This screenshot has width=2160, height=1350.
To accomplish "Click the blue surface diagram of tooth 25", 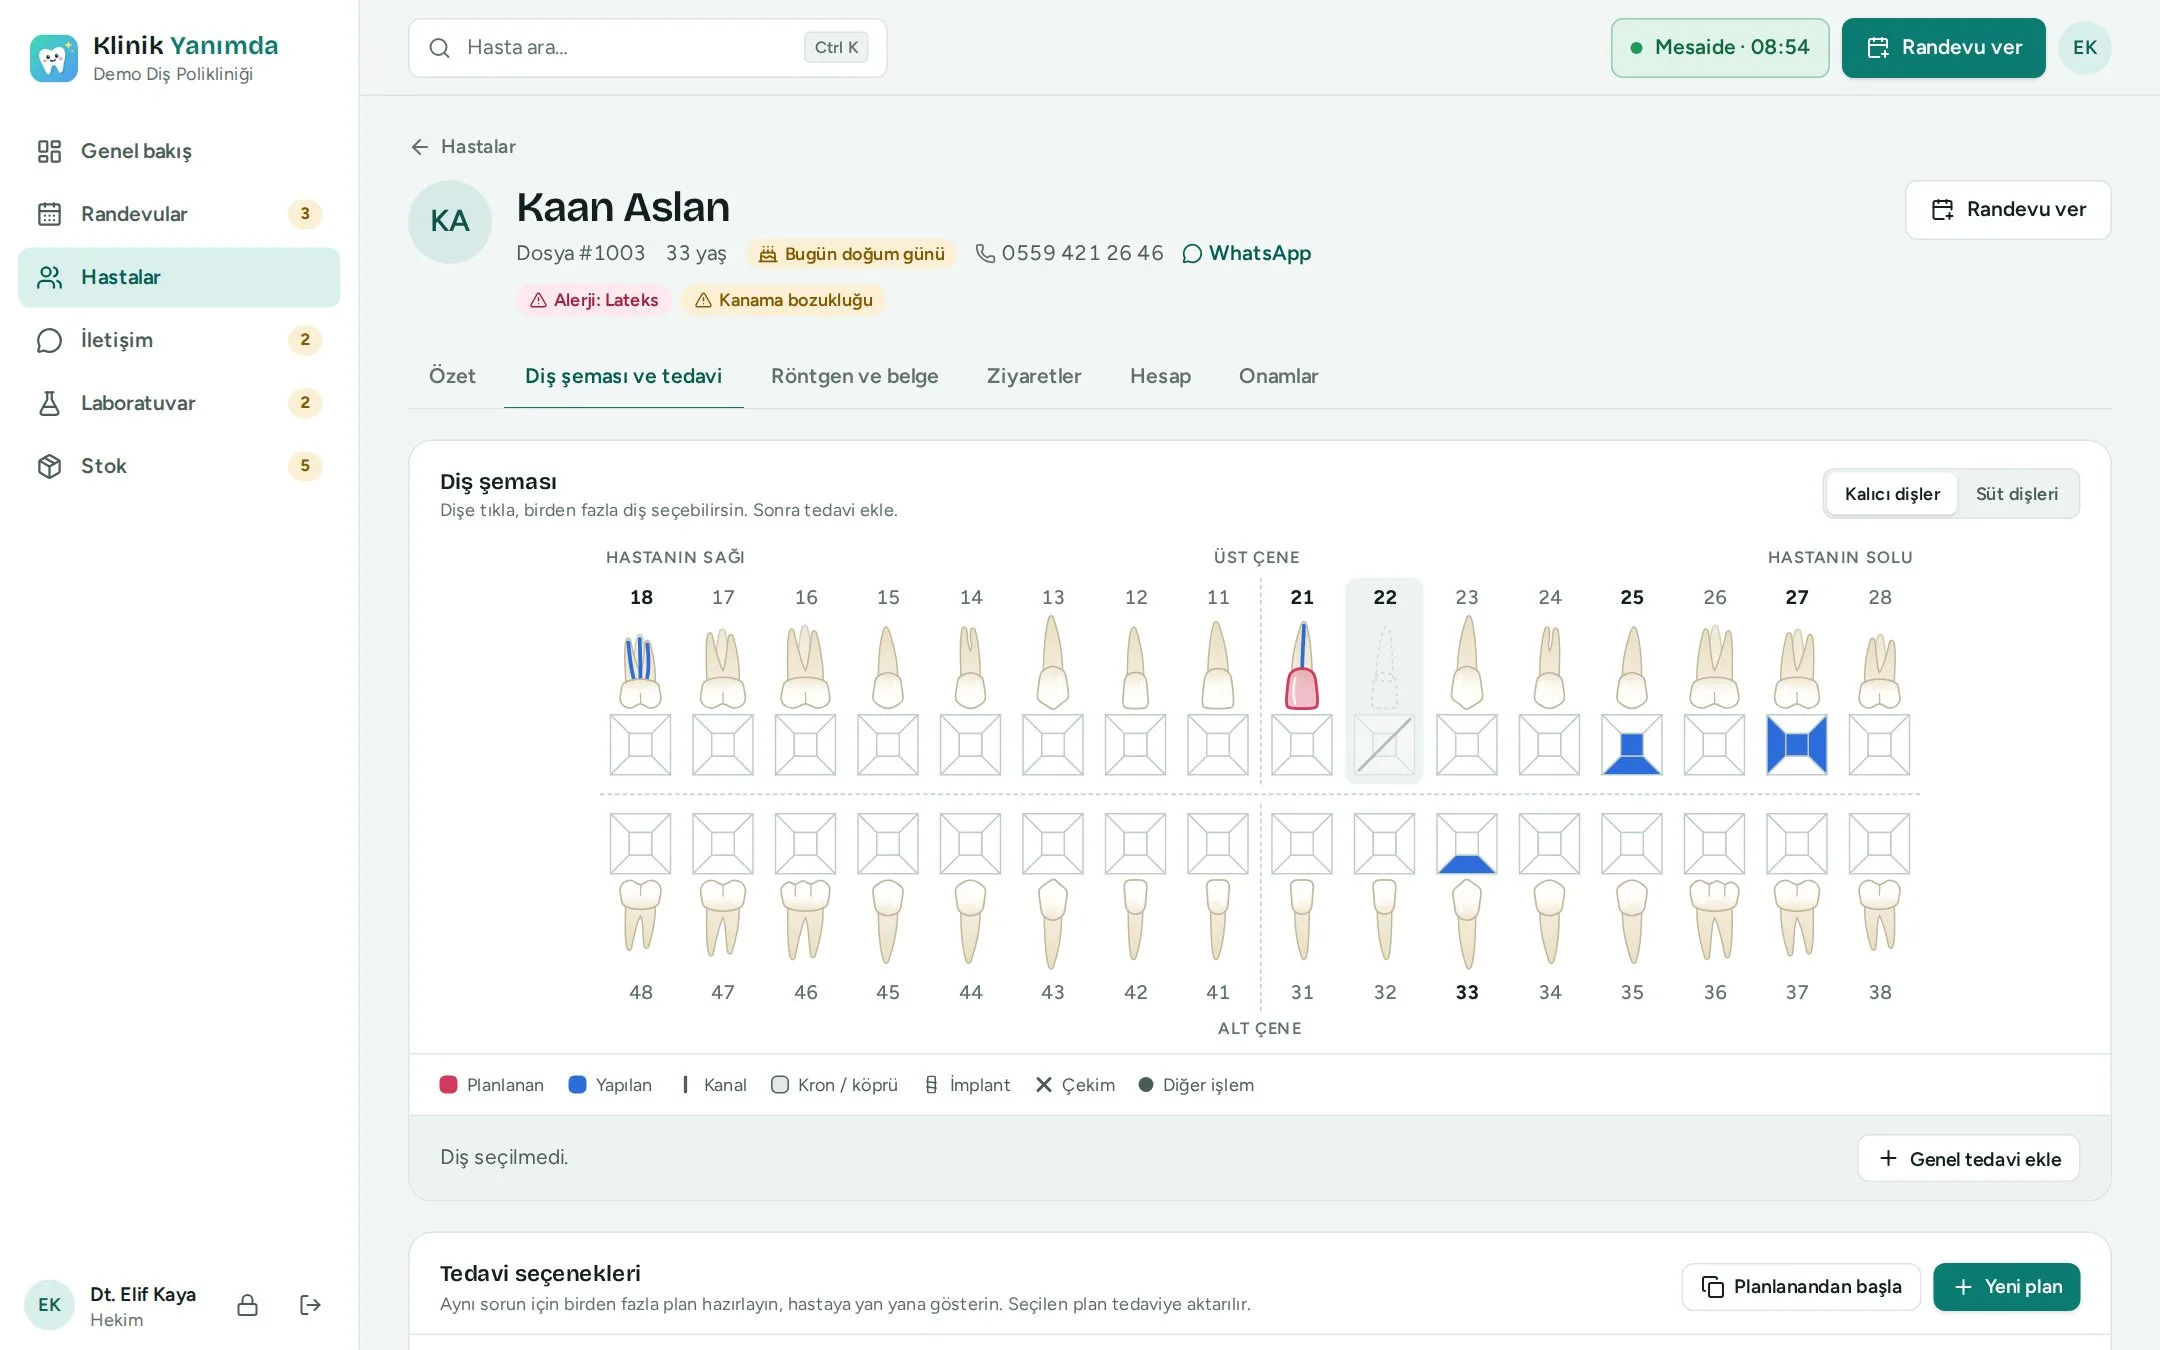I will [1631, 745].
